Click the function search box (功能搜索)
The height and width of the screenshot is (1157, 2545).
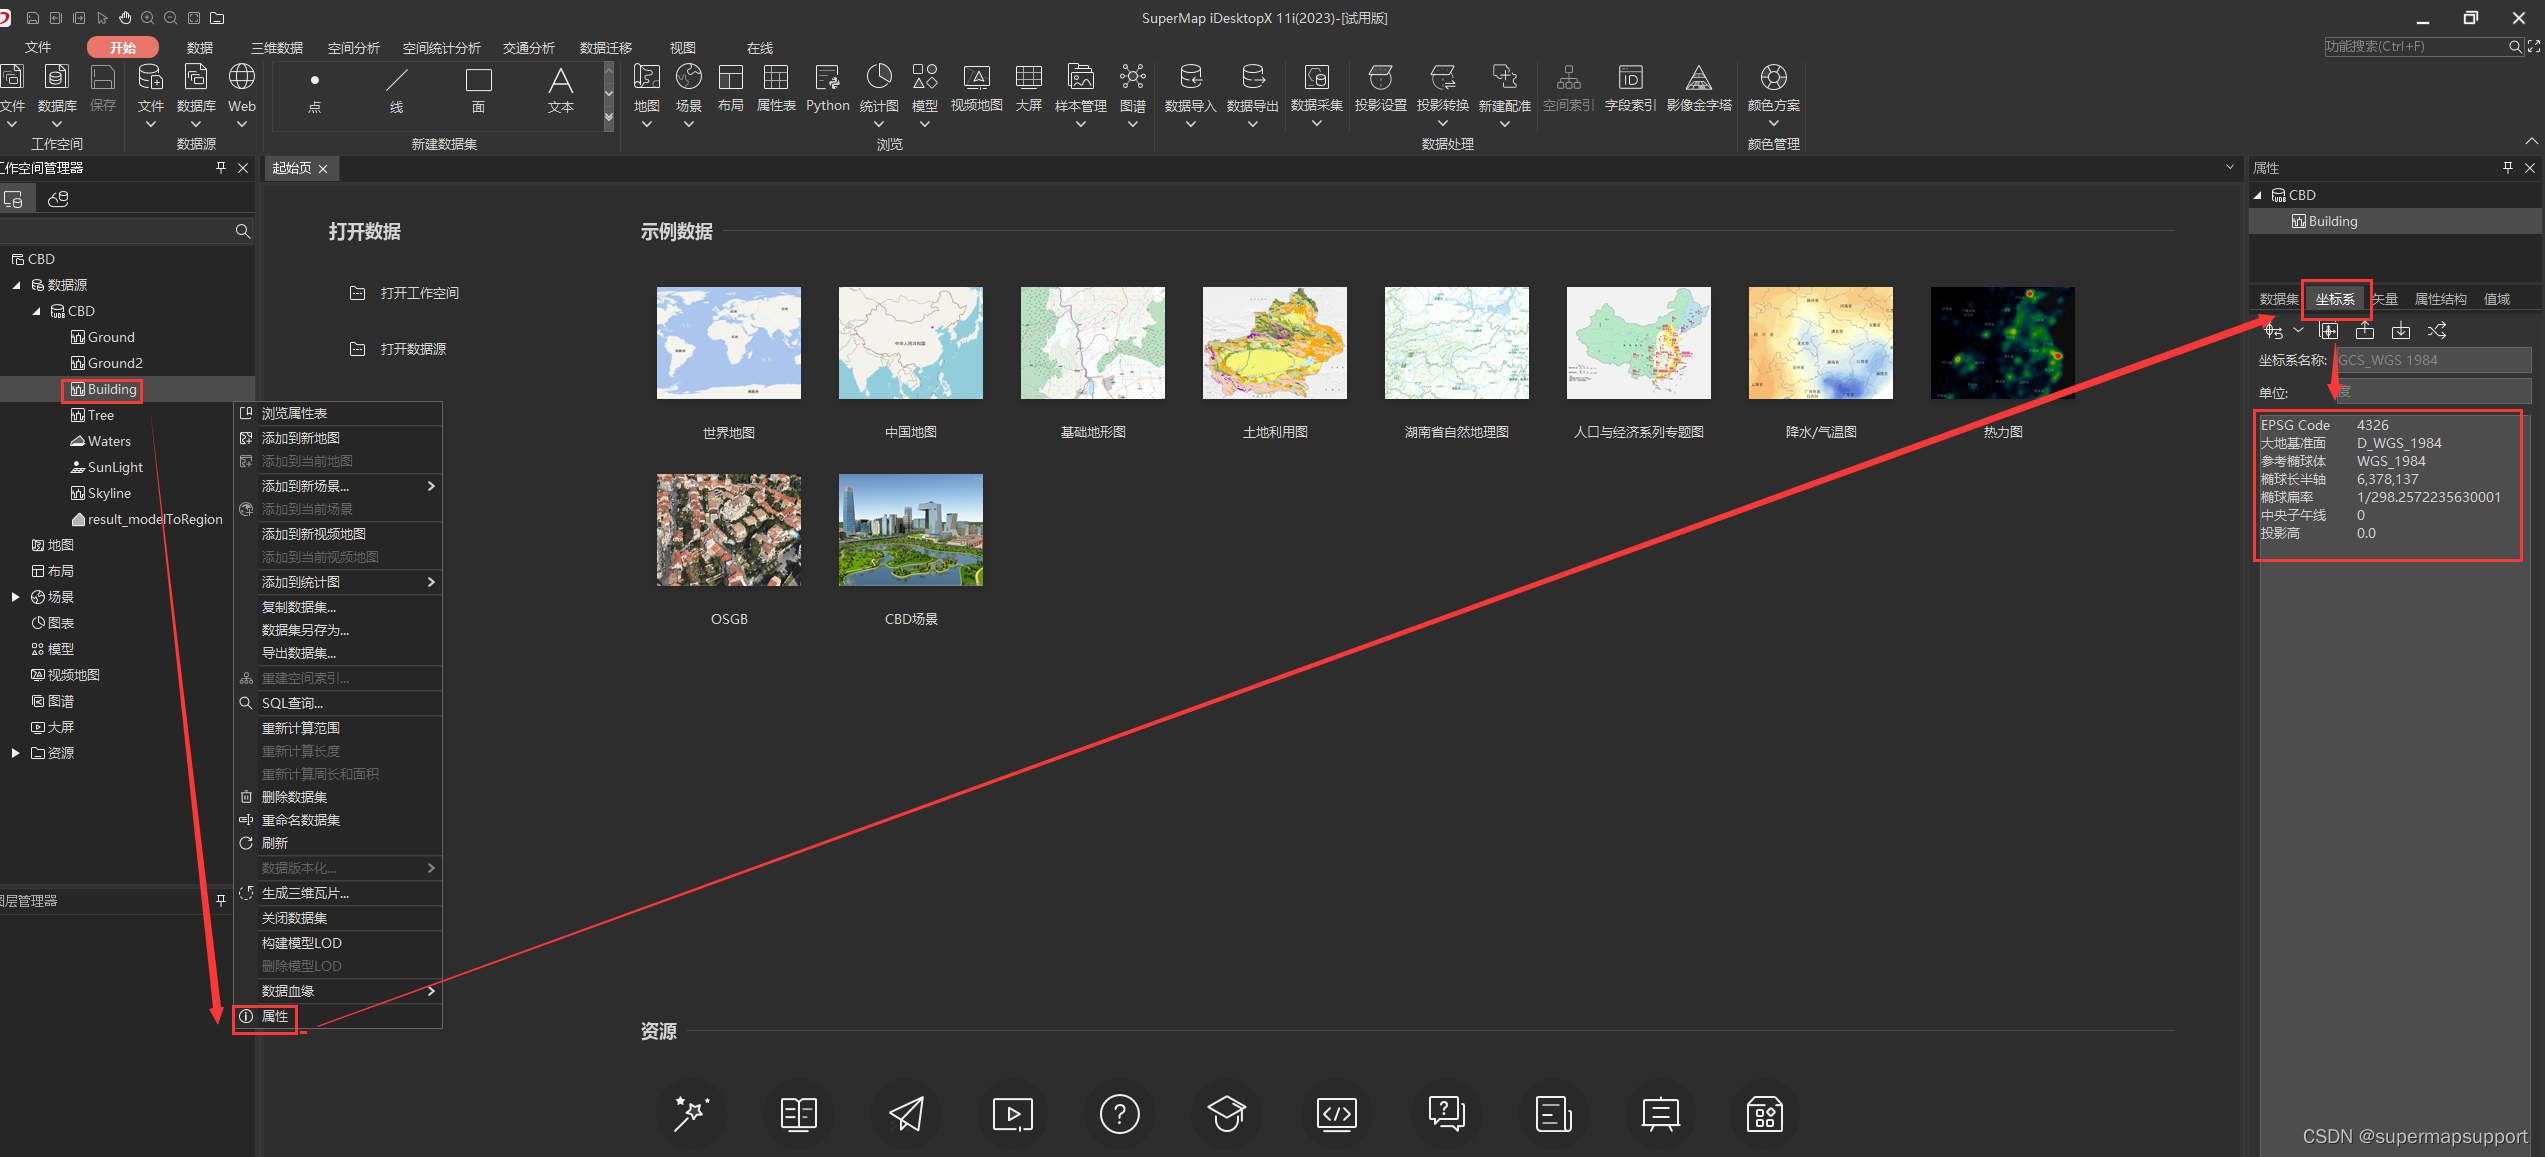coord(2414,46)
